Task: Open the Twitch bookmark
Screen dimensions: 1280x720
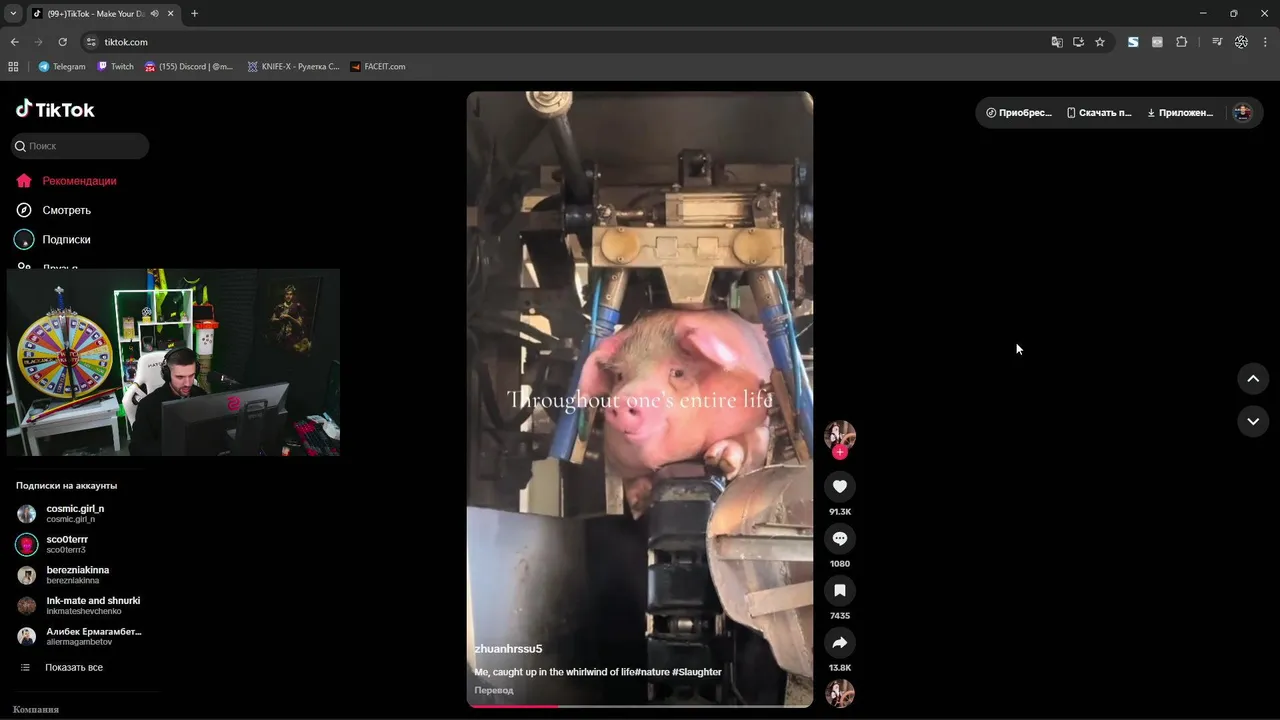Action: click(x=116, y=67)
